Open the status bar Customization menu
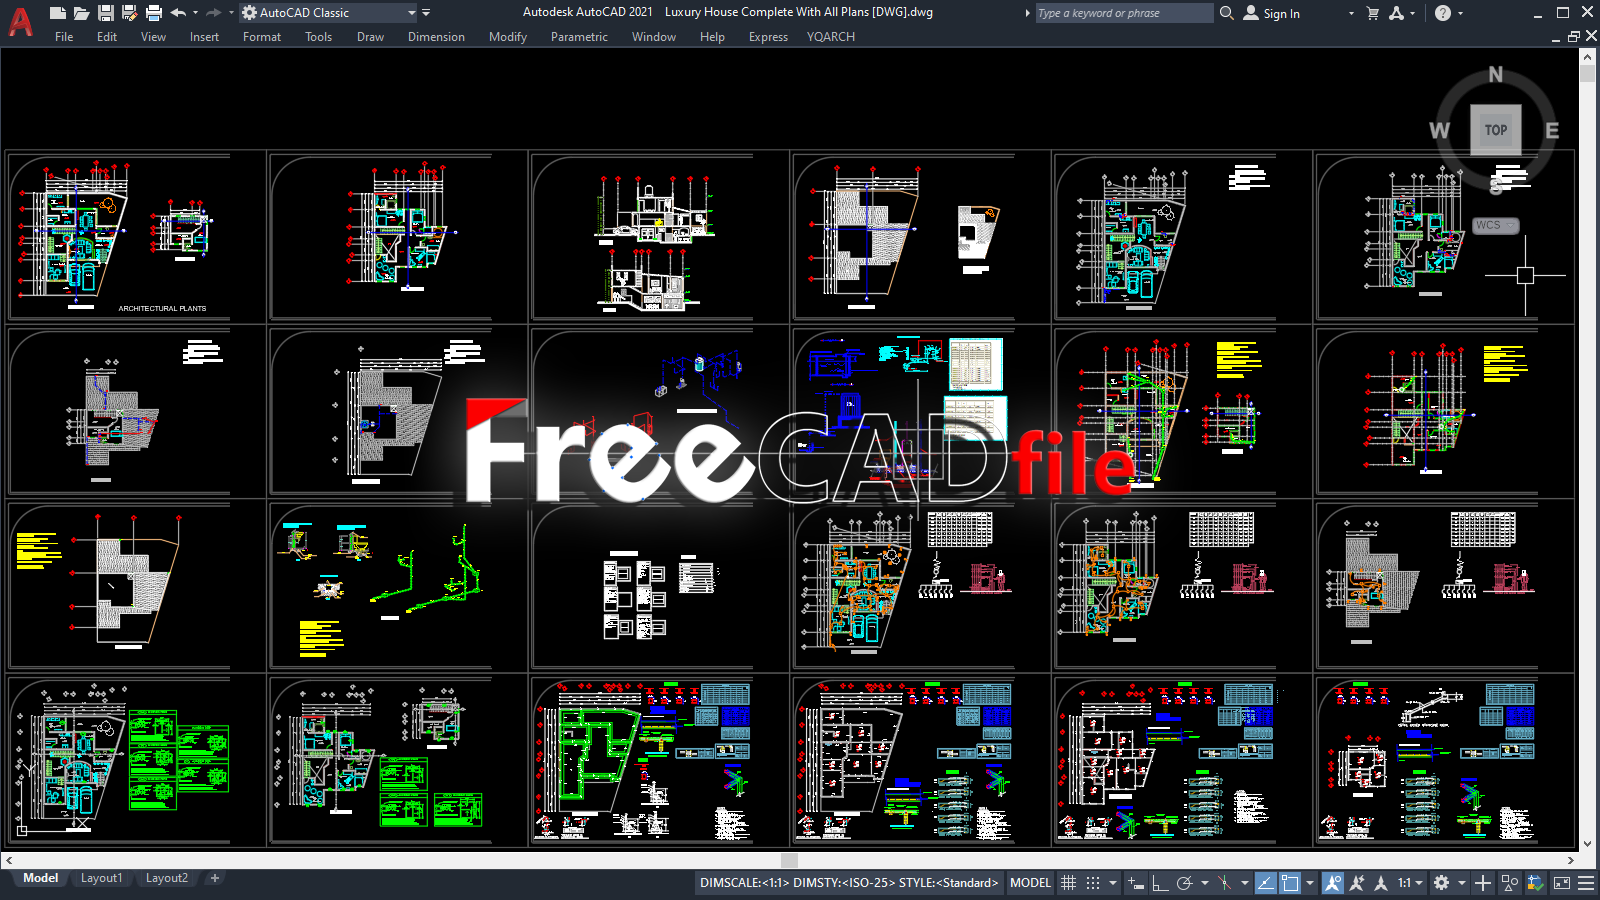 1586,883
